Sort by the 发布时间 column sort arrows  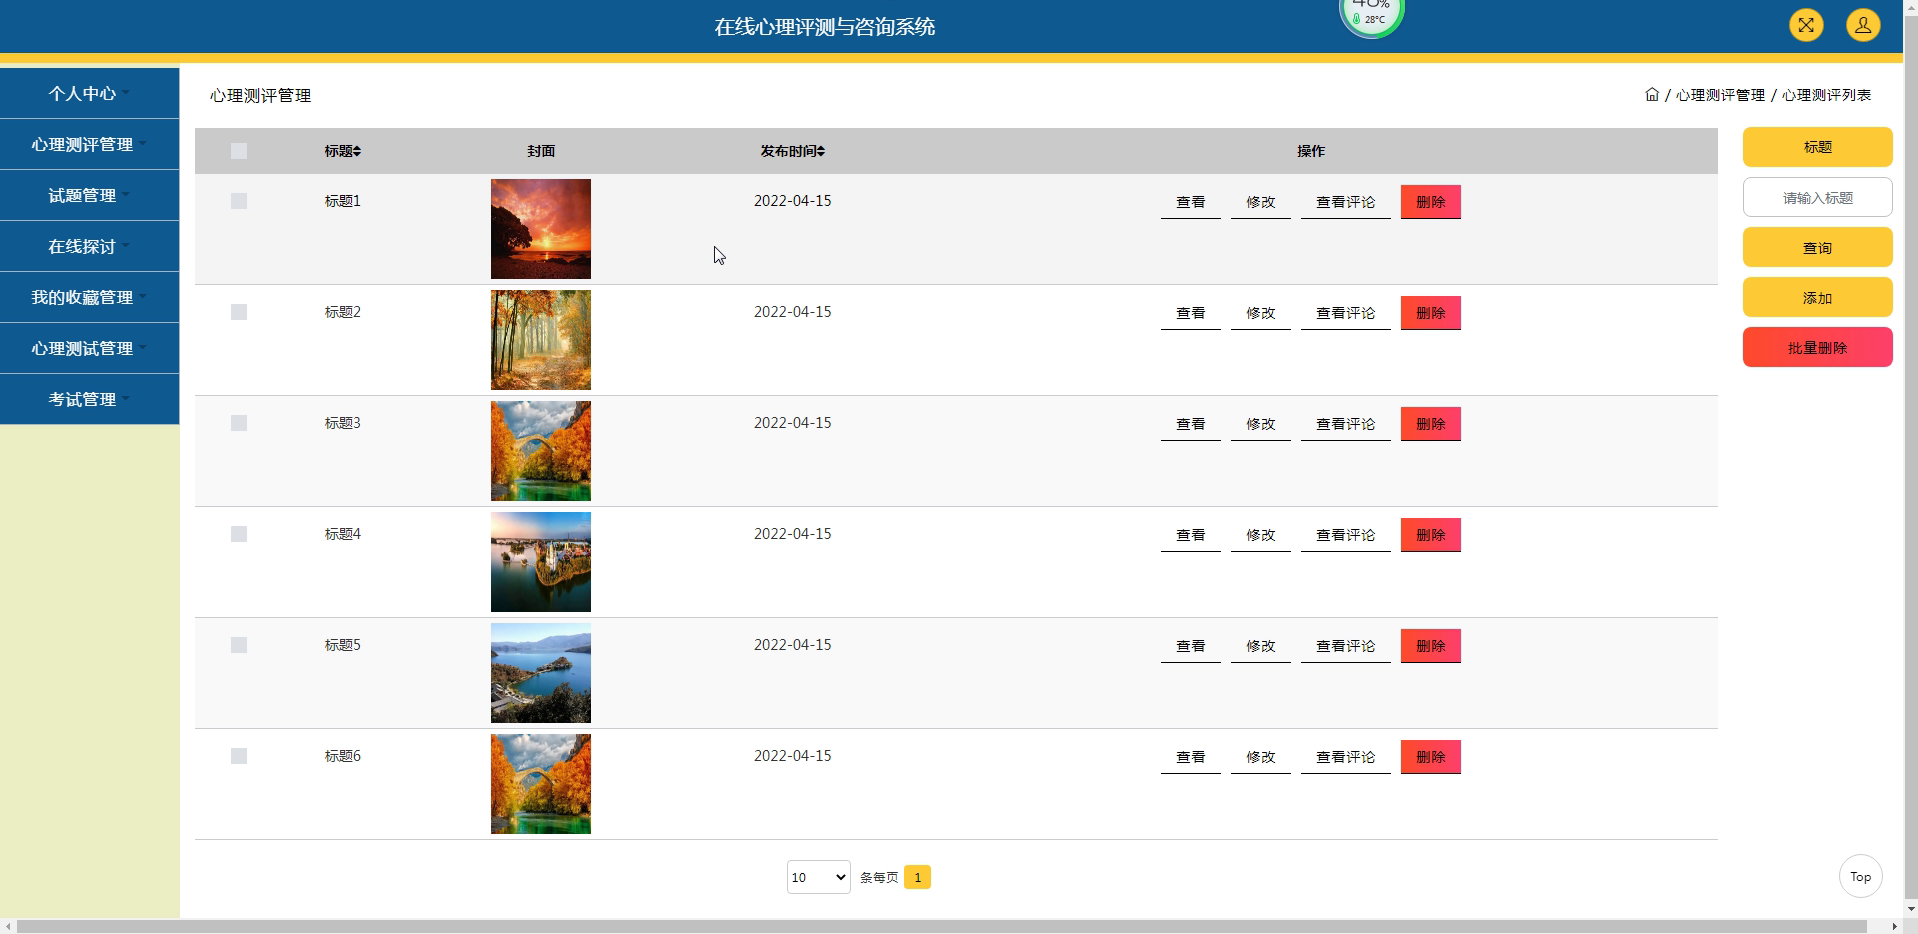pos(821,151)
